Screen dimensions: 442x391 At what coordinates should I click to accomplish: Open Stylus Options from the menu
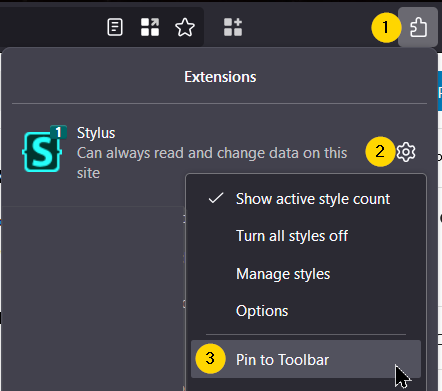pos(306,311)
